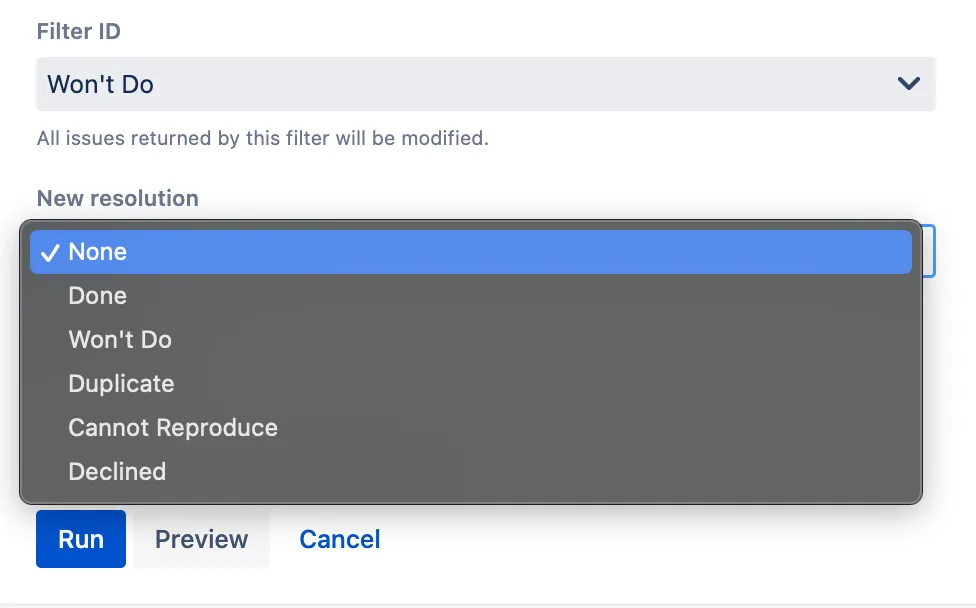Select Declined from the resolution list
Image resolution: width=976 pixels, height=608 pixels.
click(x=471, y=472)
